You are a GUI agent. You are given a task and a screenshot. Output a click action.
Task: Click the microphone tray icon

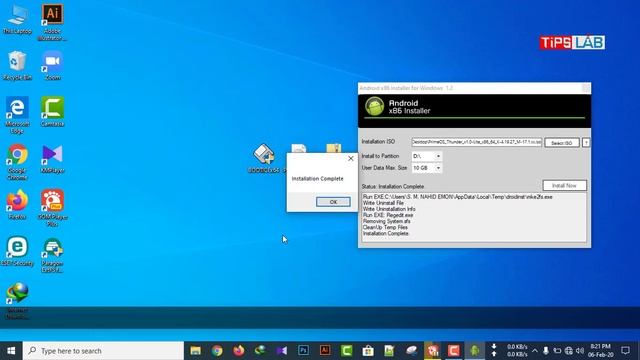click(x=546, y=351)
